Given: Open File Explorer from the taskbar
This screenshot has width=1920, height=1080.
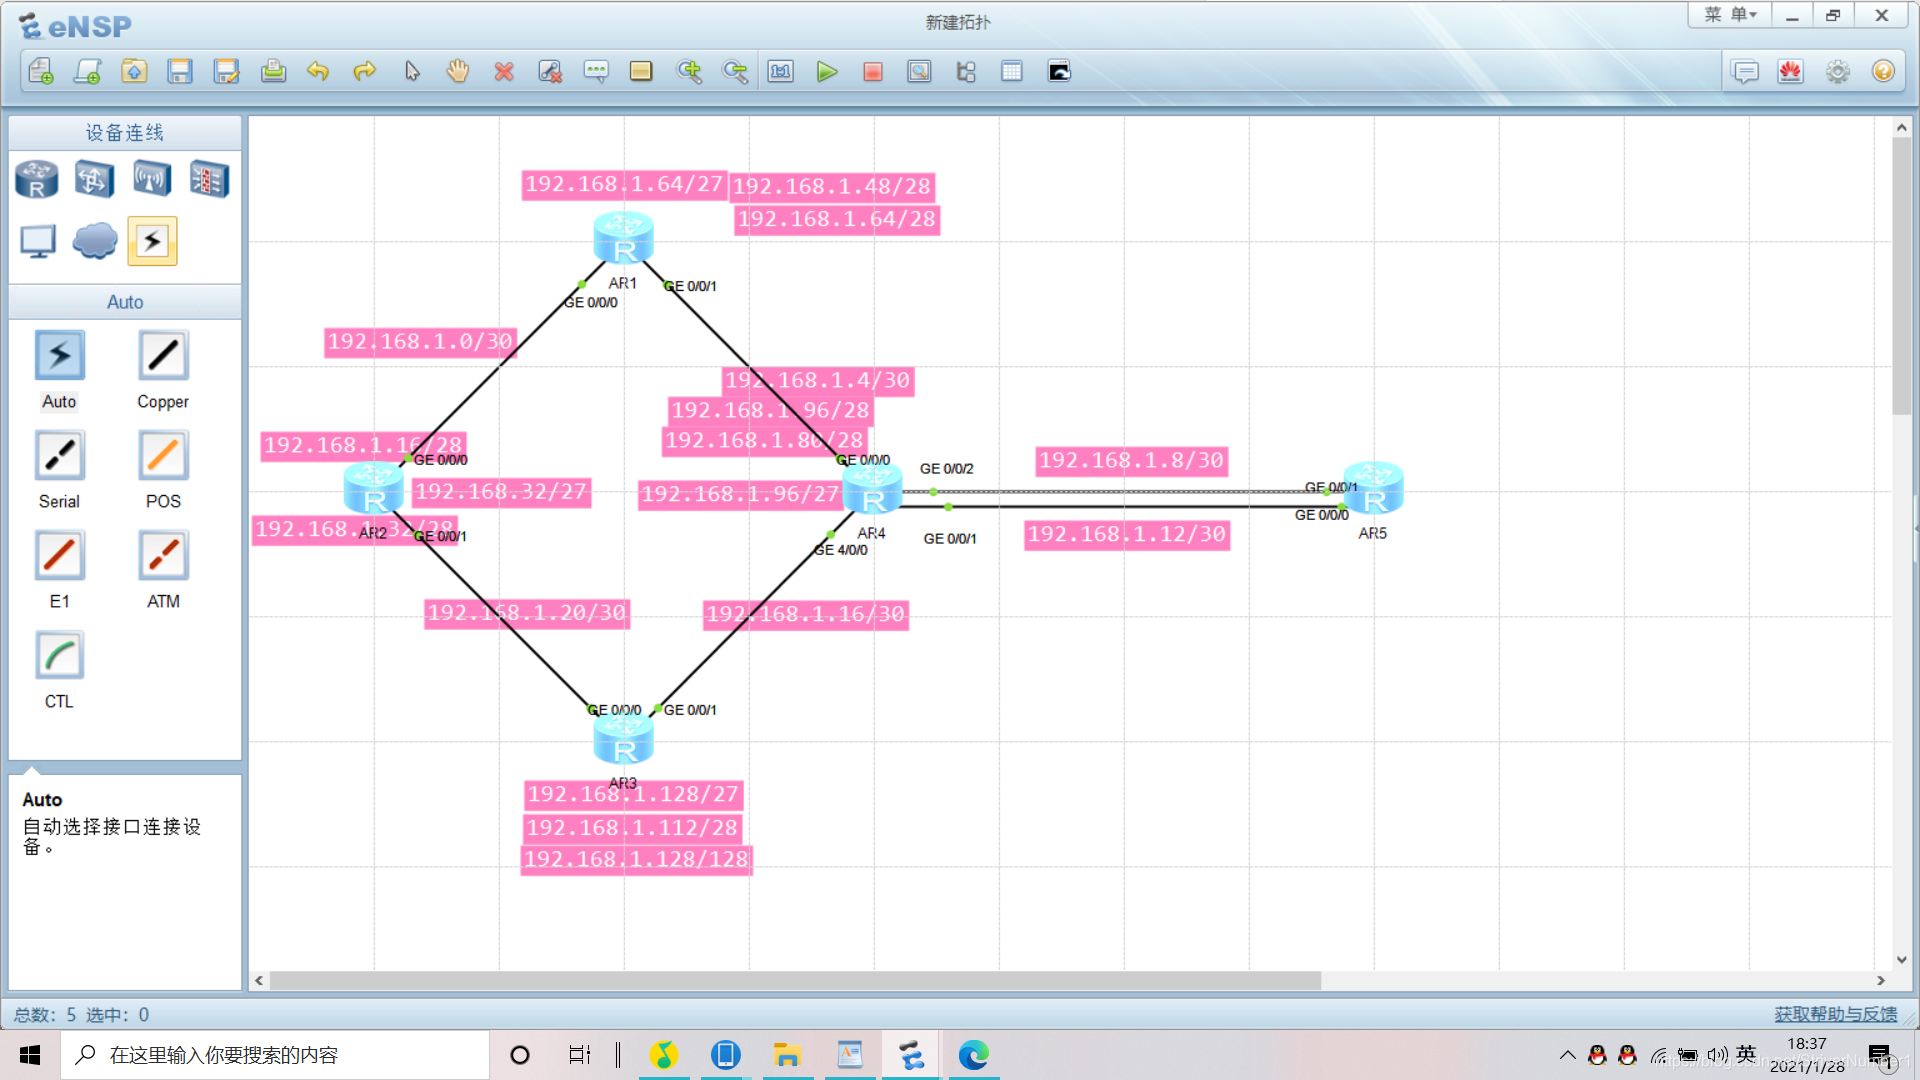Looking at the screenshot, I should tap(787, 1055).
